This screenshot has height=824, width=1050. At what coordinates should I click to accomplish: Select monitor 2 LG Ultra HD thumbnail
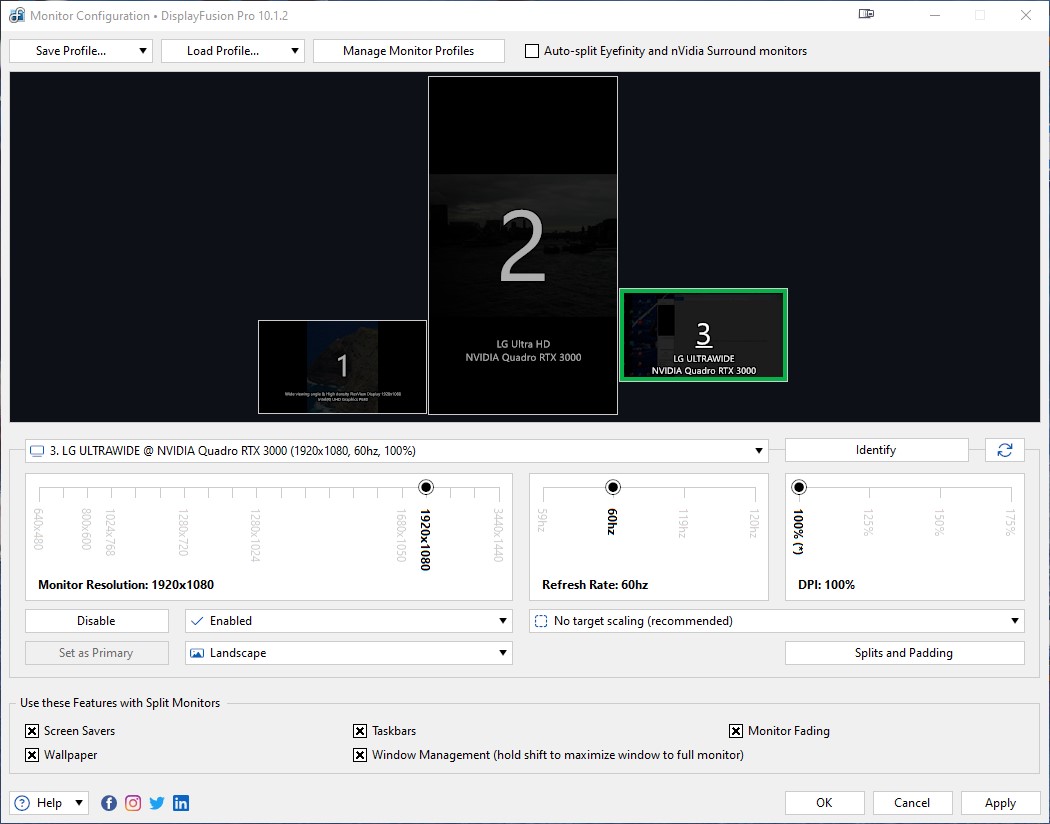click(x=522, y=246)
